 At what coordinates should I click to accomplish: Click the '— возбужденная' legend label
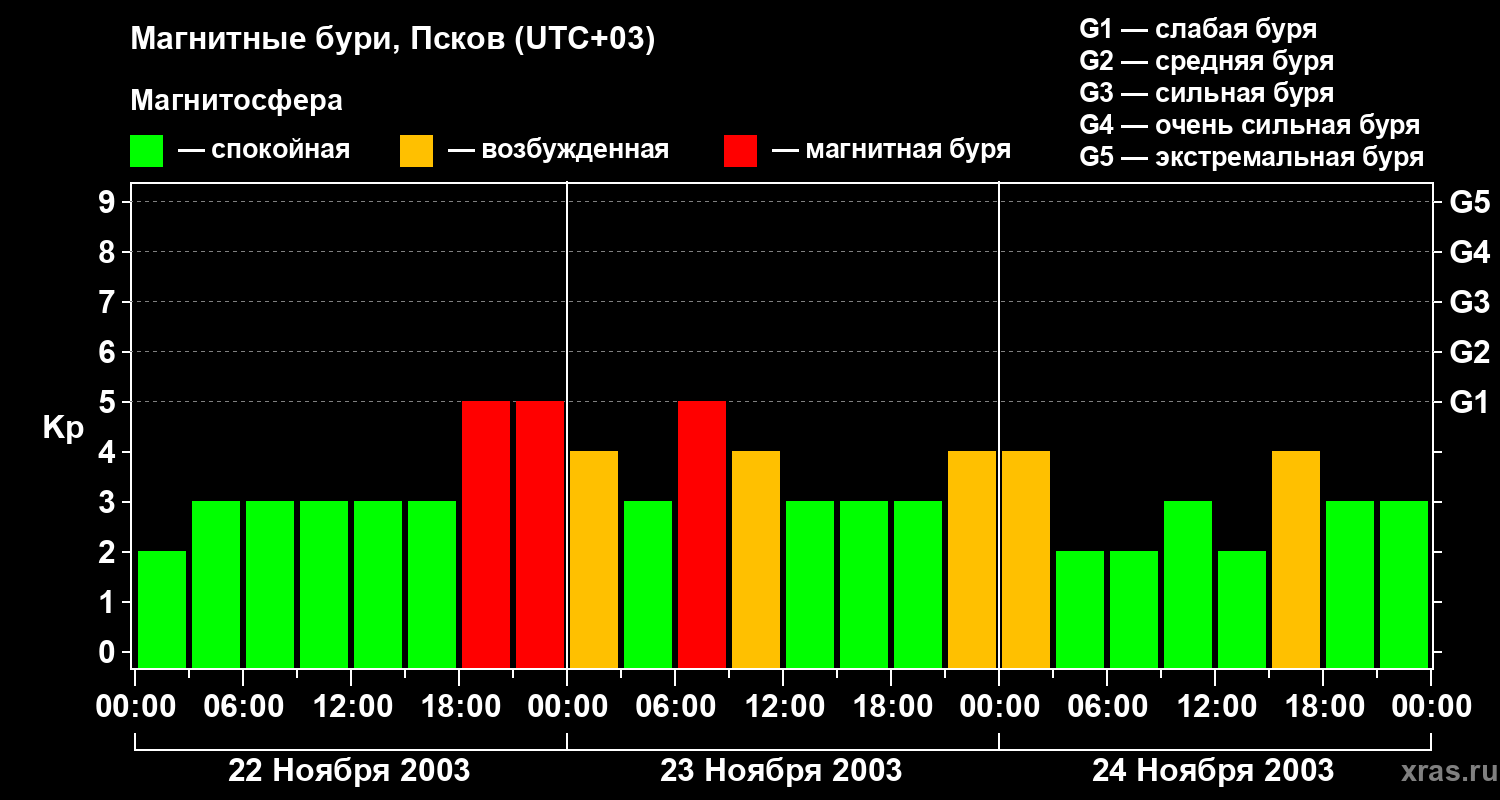[558, 150]
